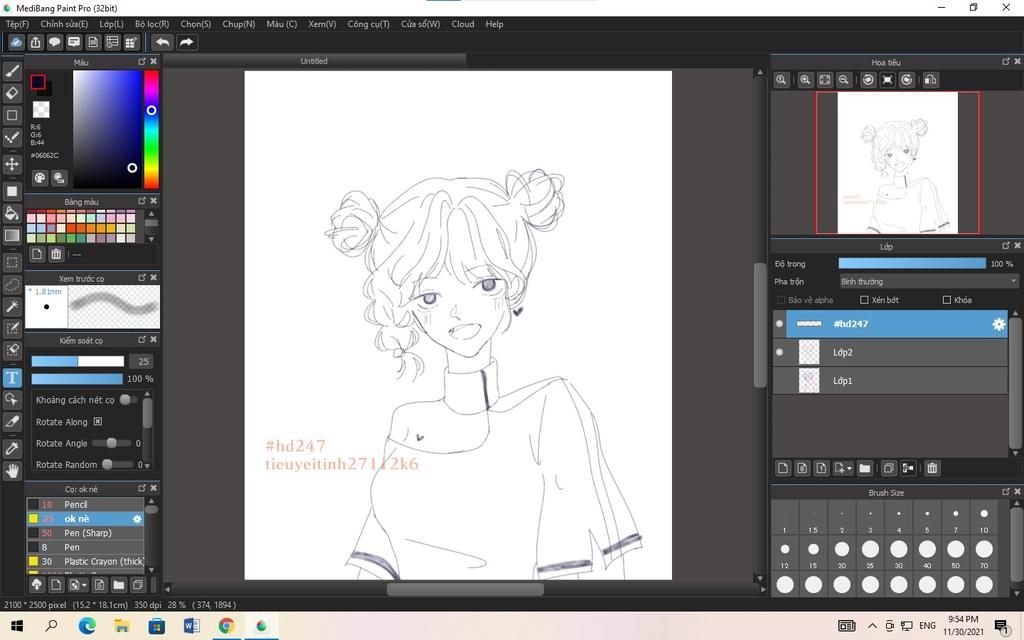Show hidden system tray icons chevron
This screenshot has width=1024, height=640.
point(872,626)
